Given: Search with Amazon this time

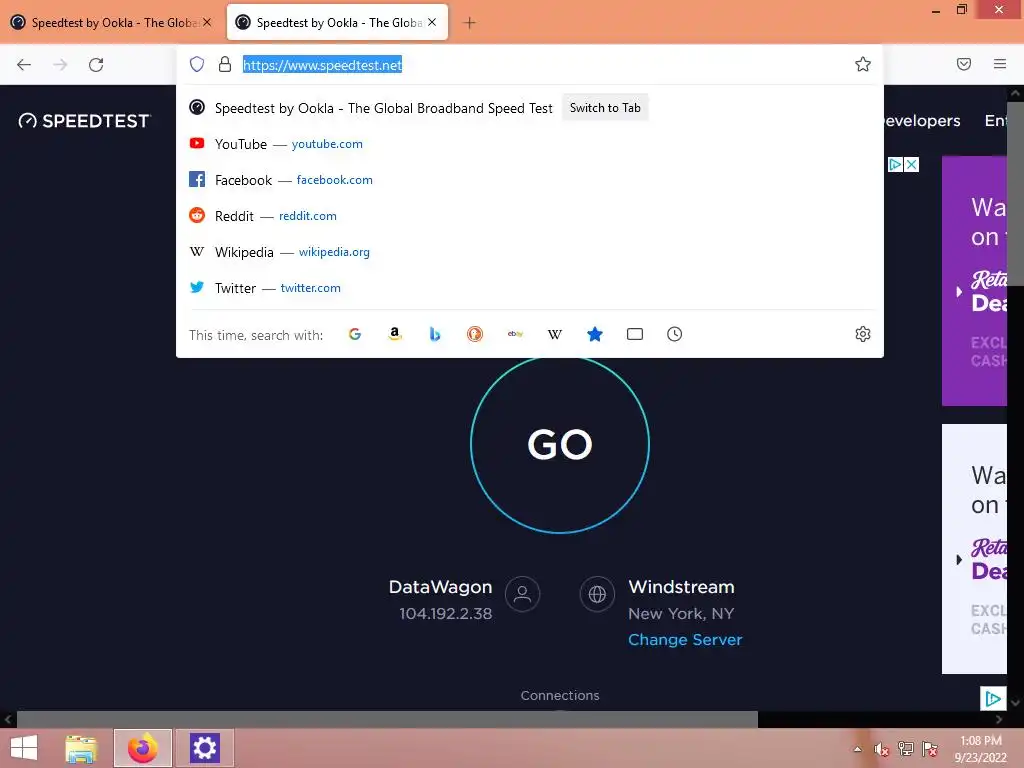Looking at the screenshot, I should (x=394, y=334).
